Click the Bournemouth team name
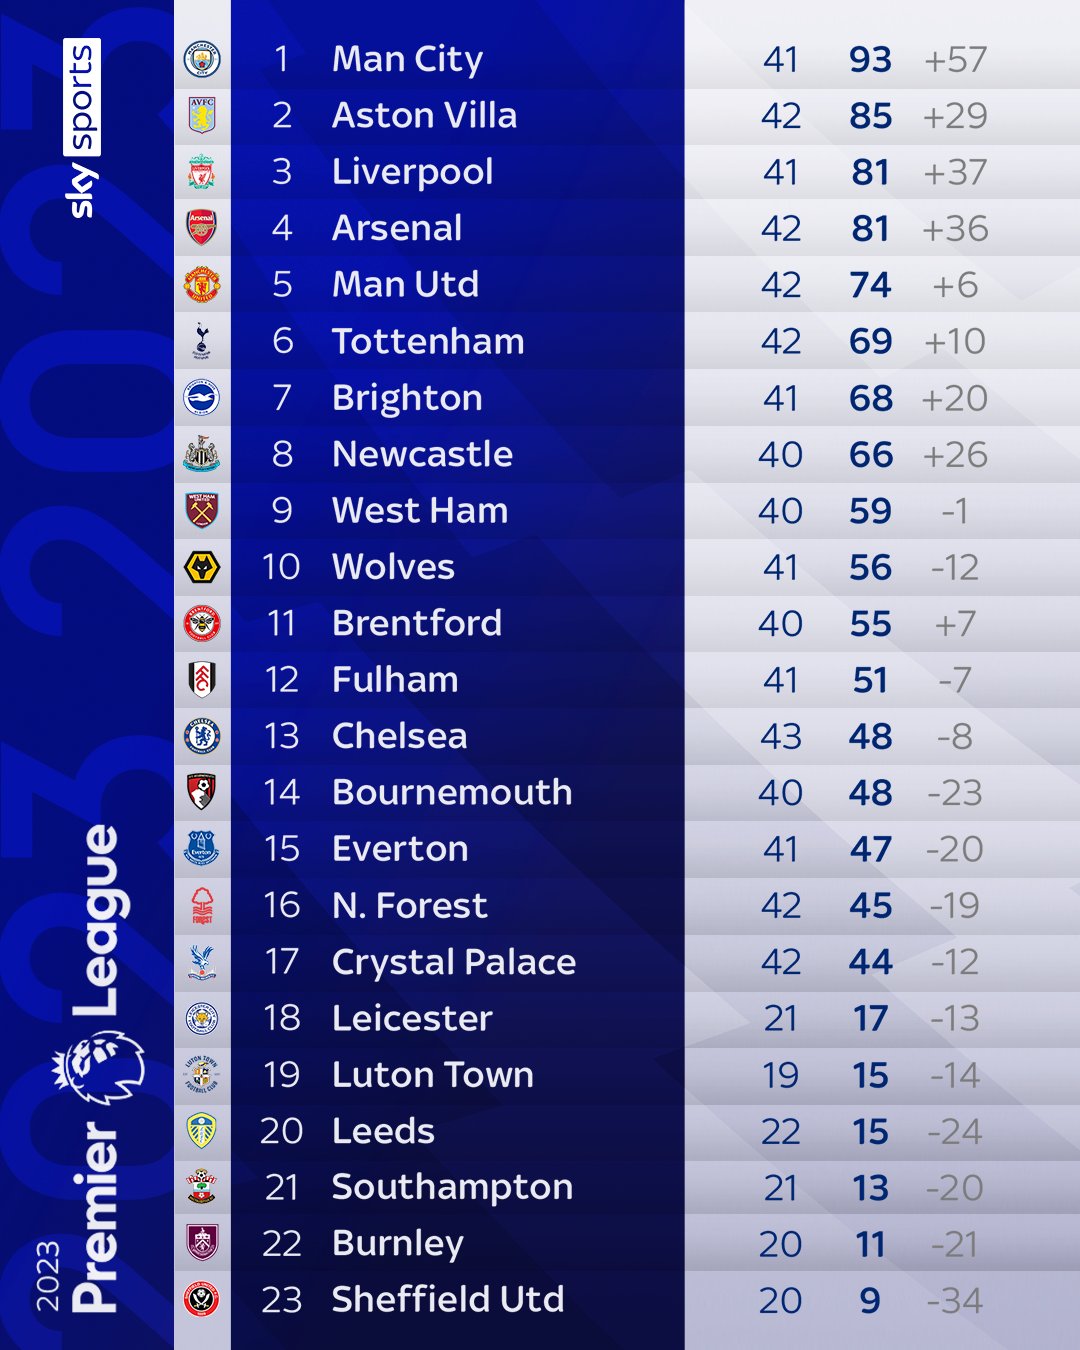The width and height of the screenshot is (1080, 1350). click(451, 793)
